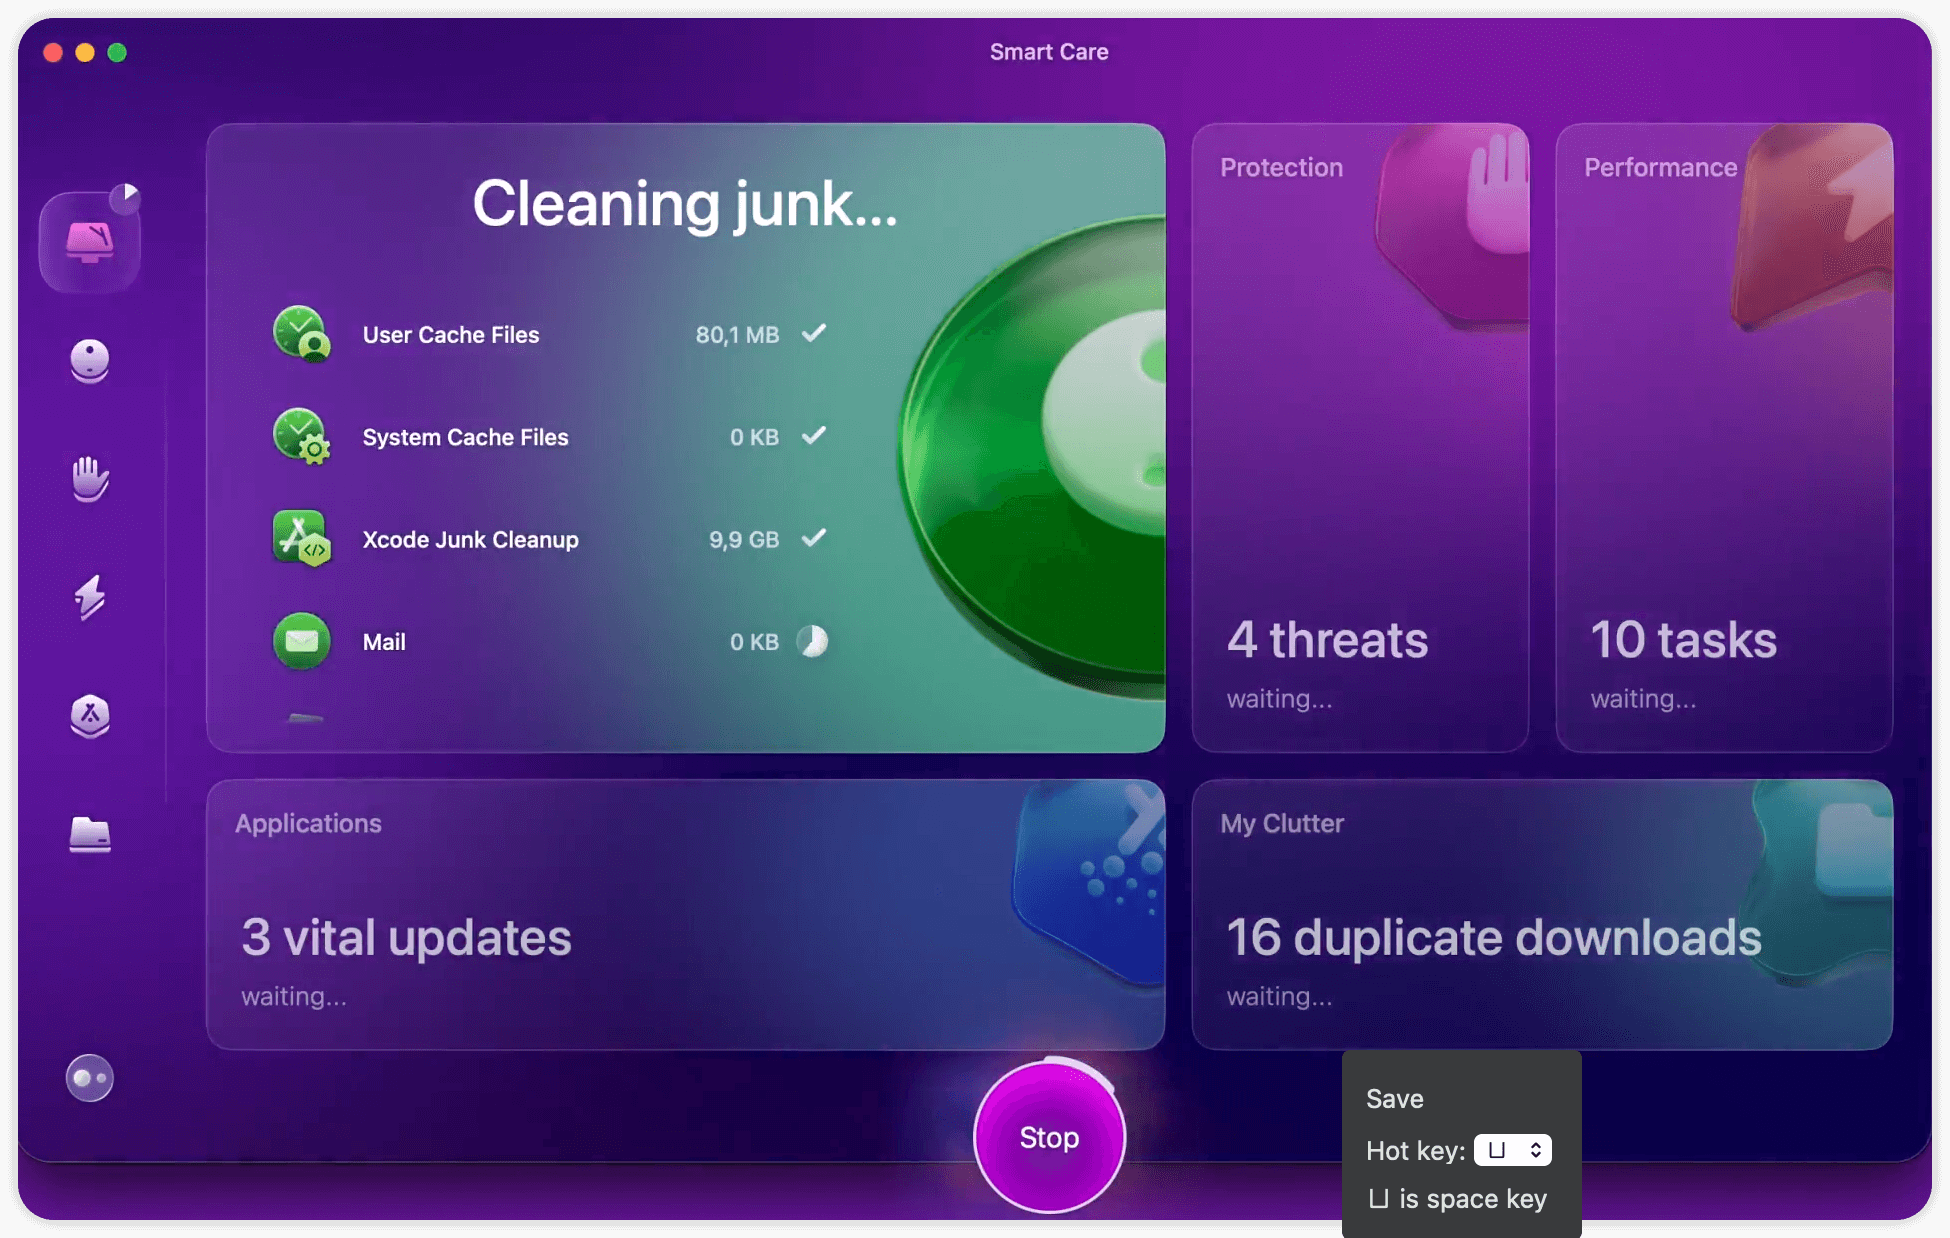
Task: Close the Smart Care window
Action: pos(53,52)
